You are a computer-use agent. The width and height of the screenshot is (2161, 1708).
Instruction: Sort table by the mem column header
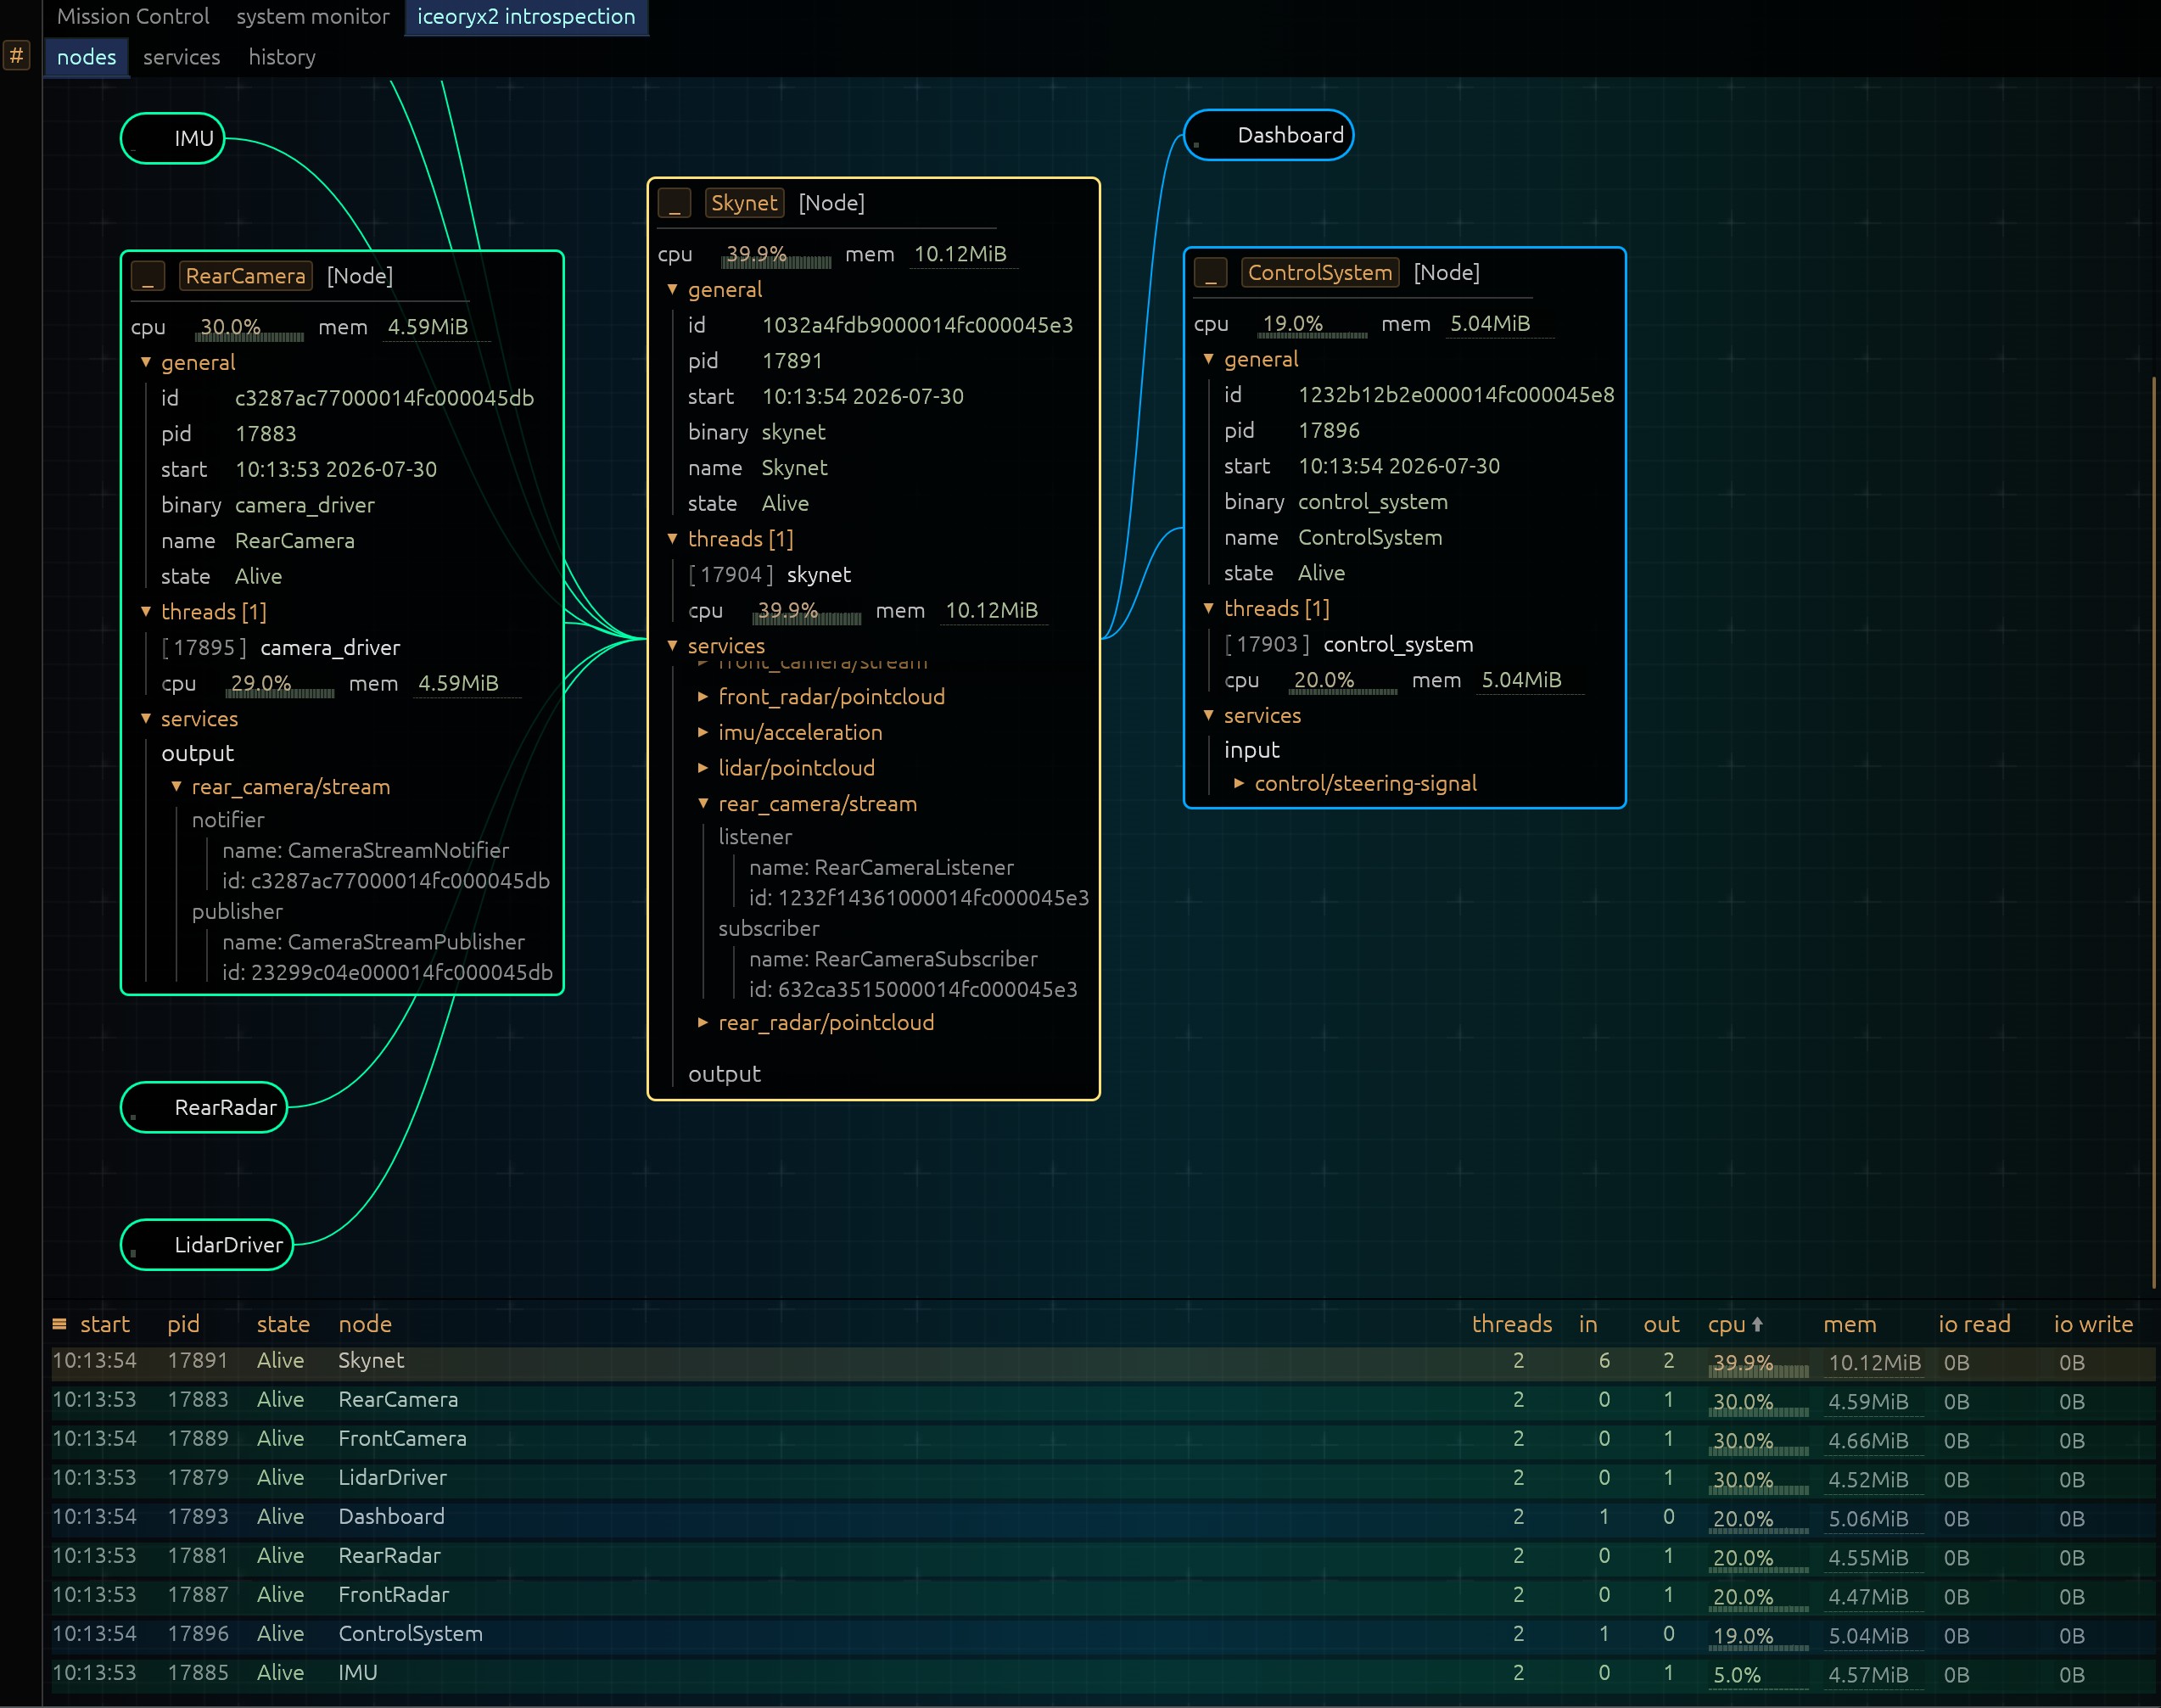(1849, 1324)
